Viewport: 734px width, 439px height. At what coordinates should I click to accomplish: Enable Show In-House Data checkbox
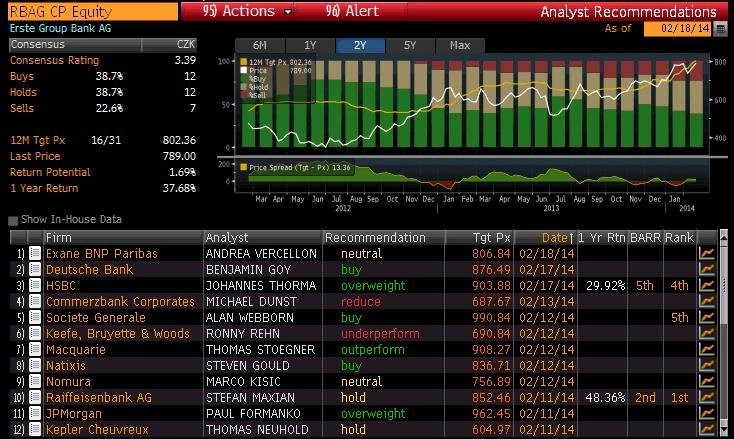[x=13, y=220]
